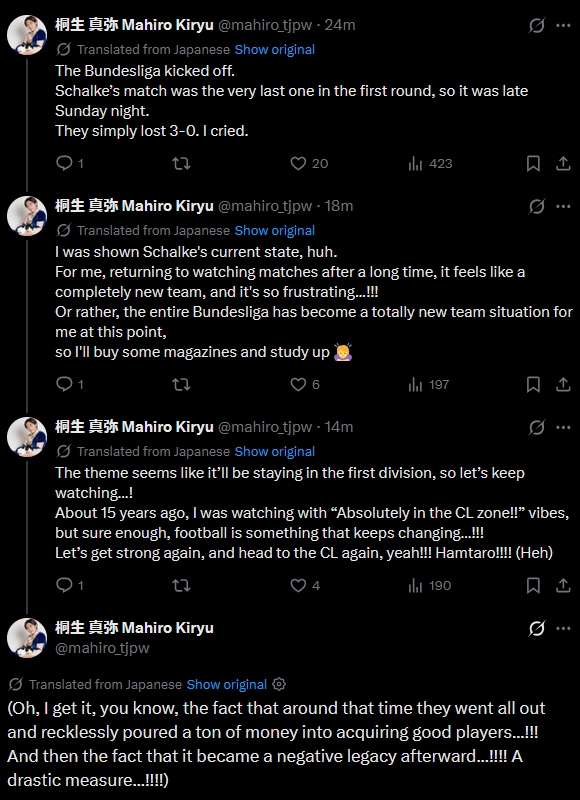Image resolution: width=580 pixels, height=800 pixels.
Task: Repost the 'Schalke's current state' tweet
Action: pyautogui.click(x=182, y=384)
